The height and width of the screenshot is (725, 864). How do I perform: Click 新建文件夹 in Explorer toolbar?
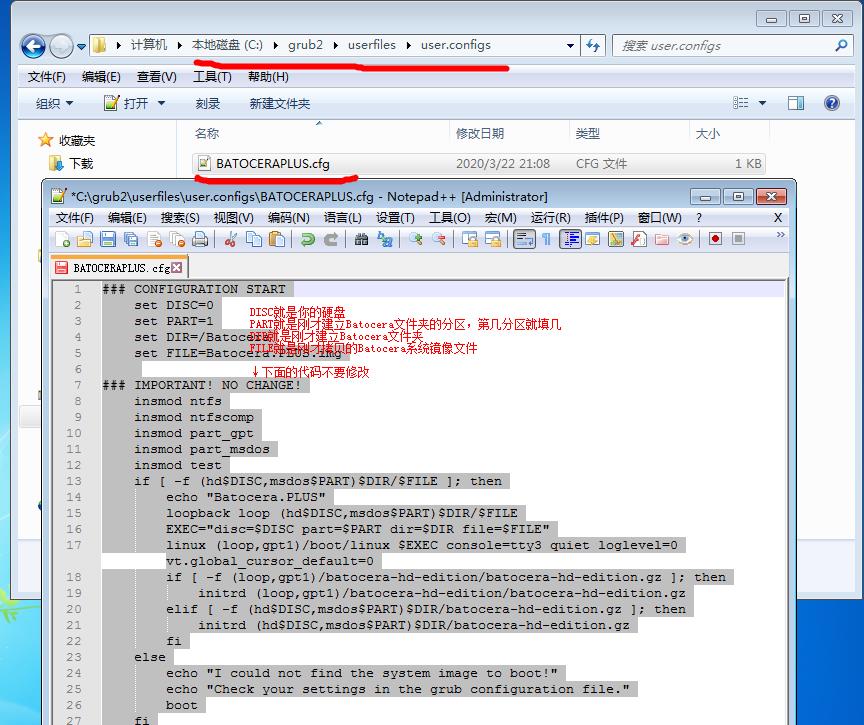[279, 103]
